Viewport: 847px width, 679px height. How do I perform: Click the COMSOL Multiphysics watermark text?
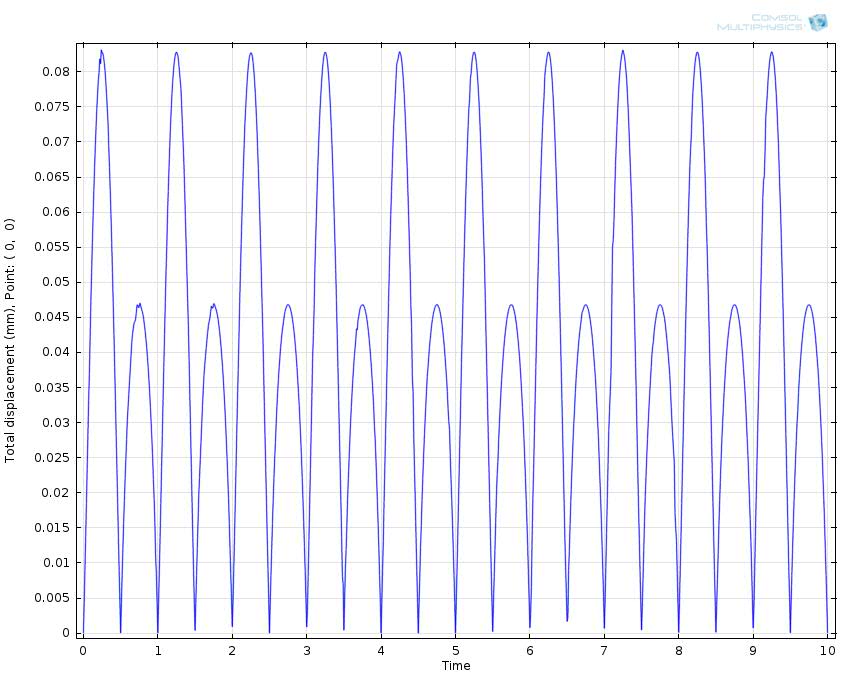761,22
